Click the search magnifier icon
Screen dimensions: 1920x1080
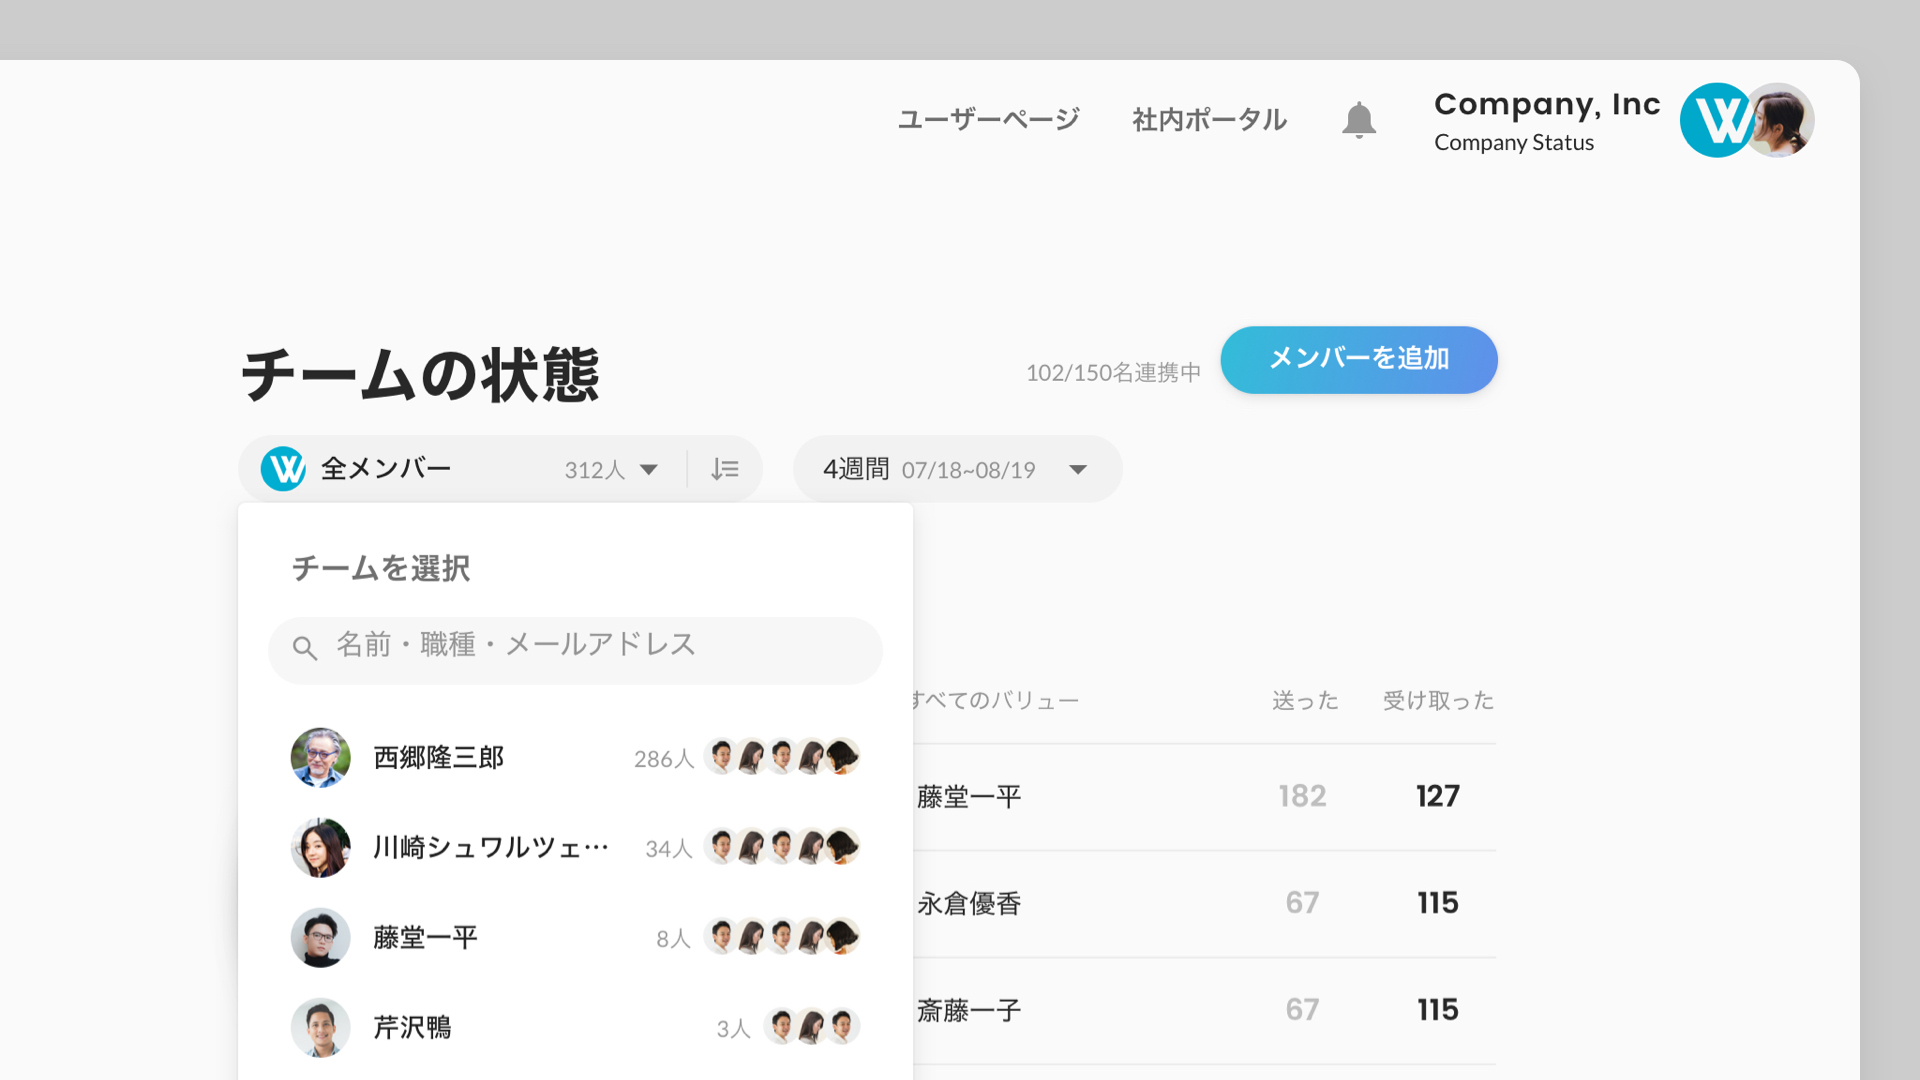click(x=305, y=648)
